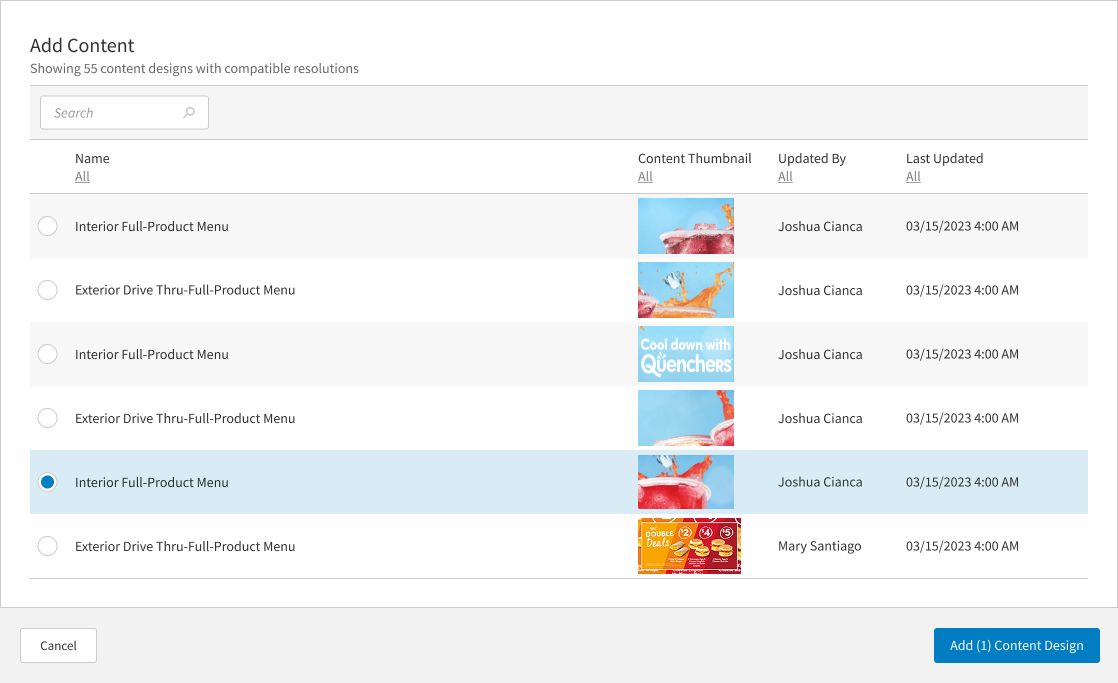Click the Exterior Drive Thru-Full-Product Menu name in the Mary Santiago row
Image resolution: width=1118 pixels, height=683 pixels.
click(x=185, y=546)
